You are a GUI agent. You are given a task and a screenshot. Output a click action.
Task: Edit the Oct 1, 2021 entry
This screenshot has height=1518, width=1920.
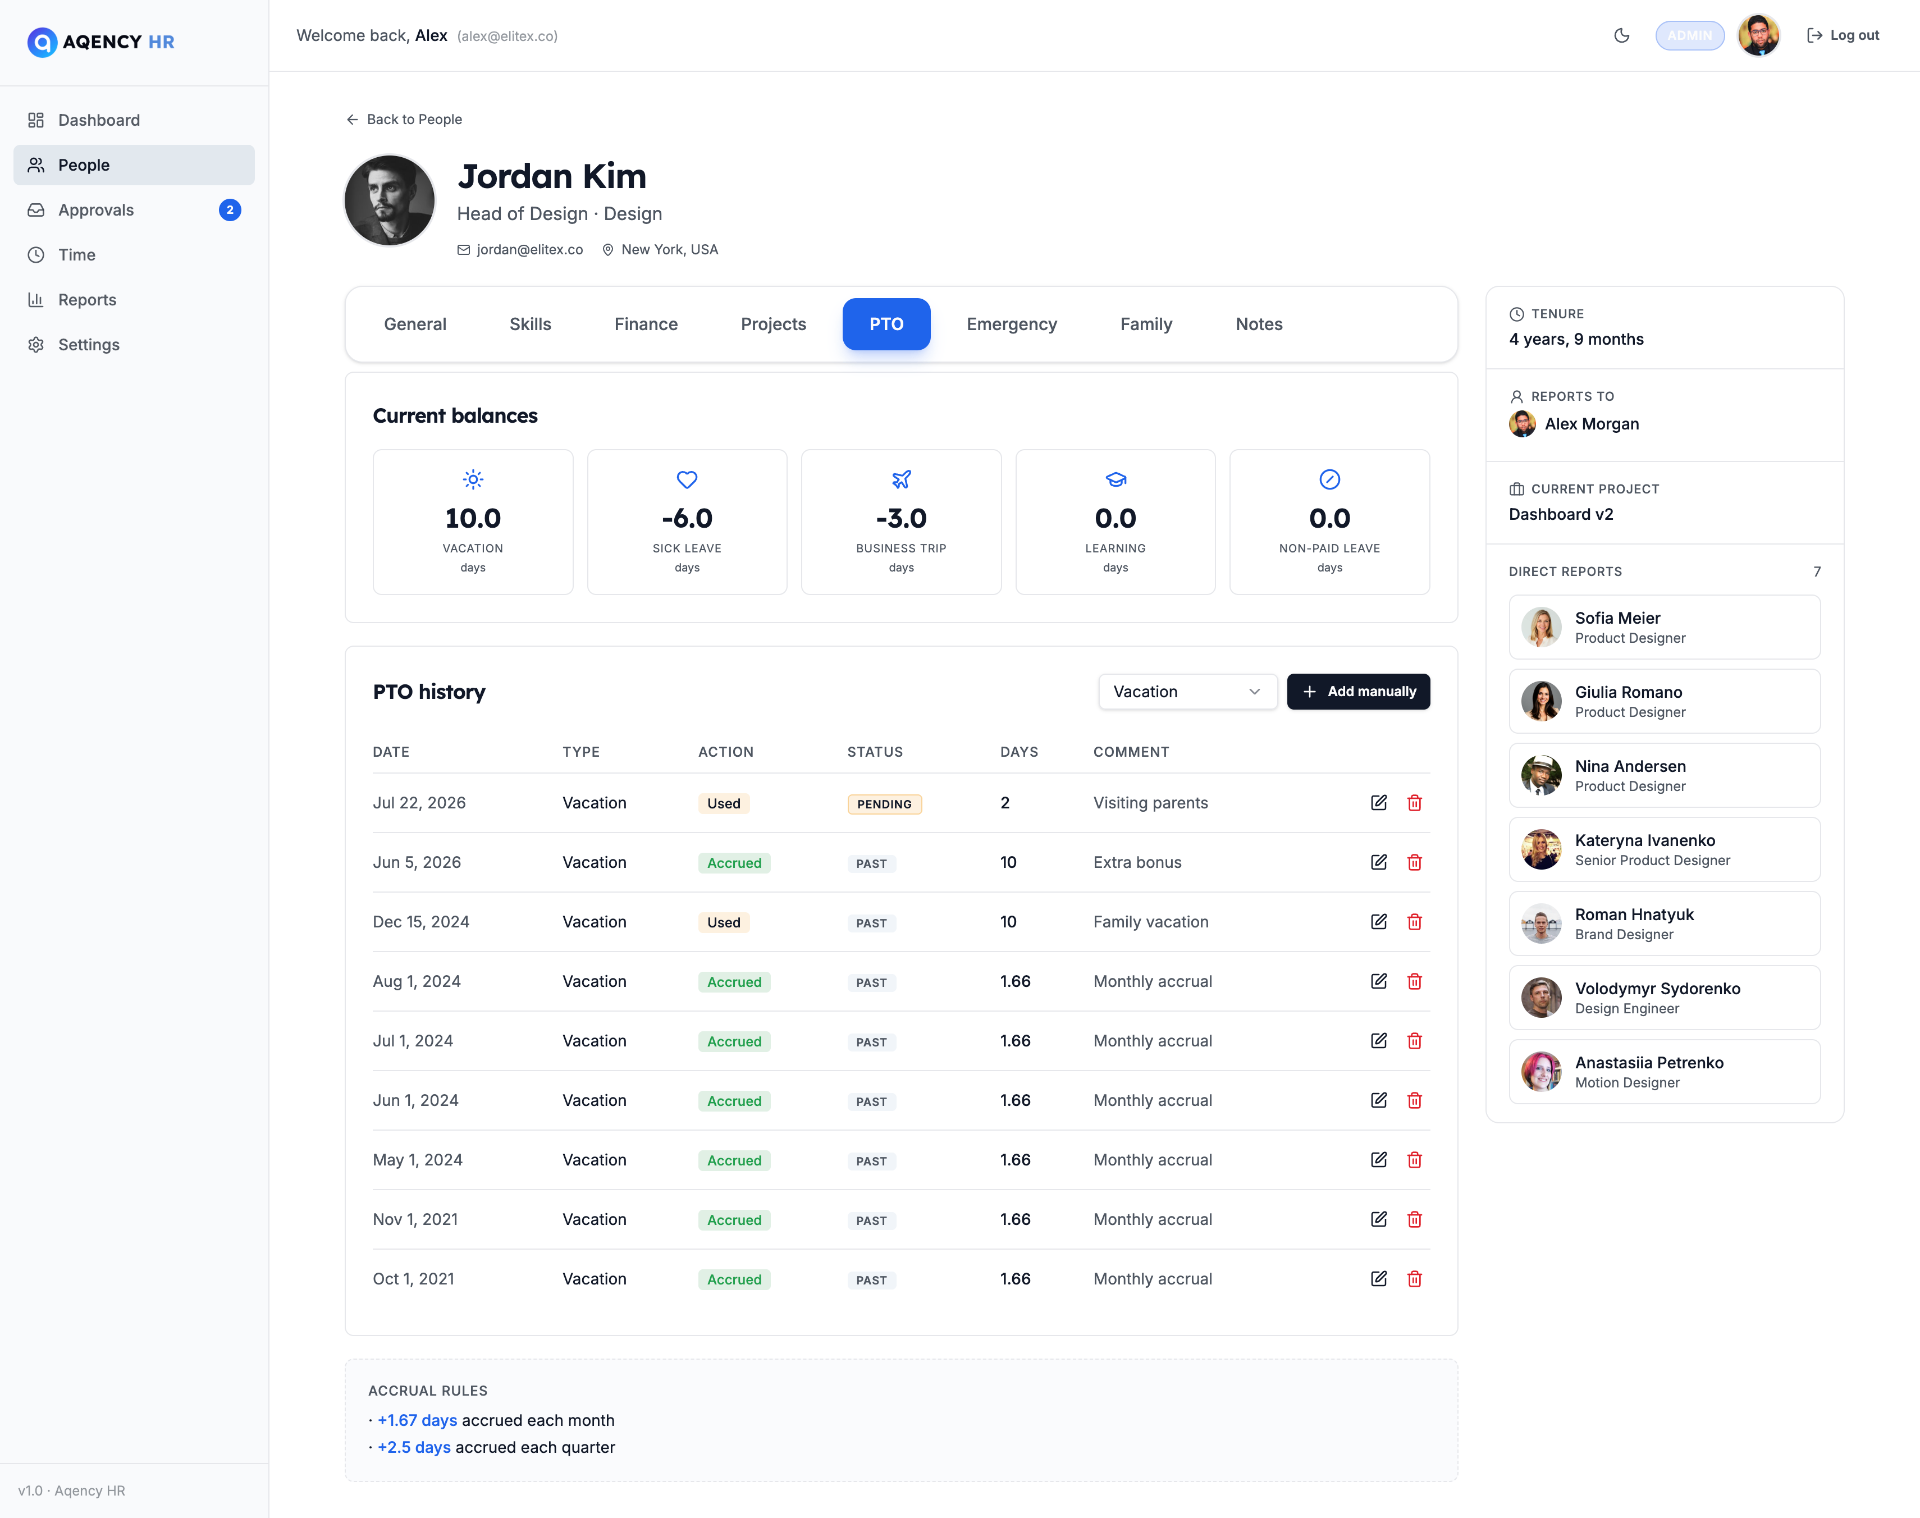pos(1378,1279)
